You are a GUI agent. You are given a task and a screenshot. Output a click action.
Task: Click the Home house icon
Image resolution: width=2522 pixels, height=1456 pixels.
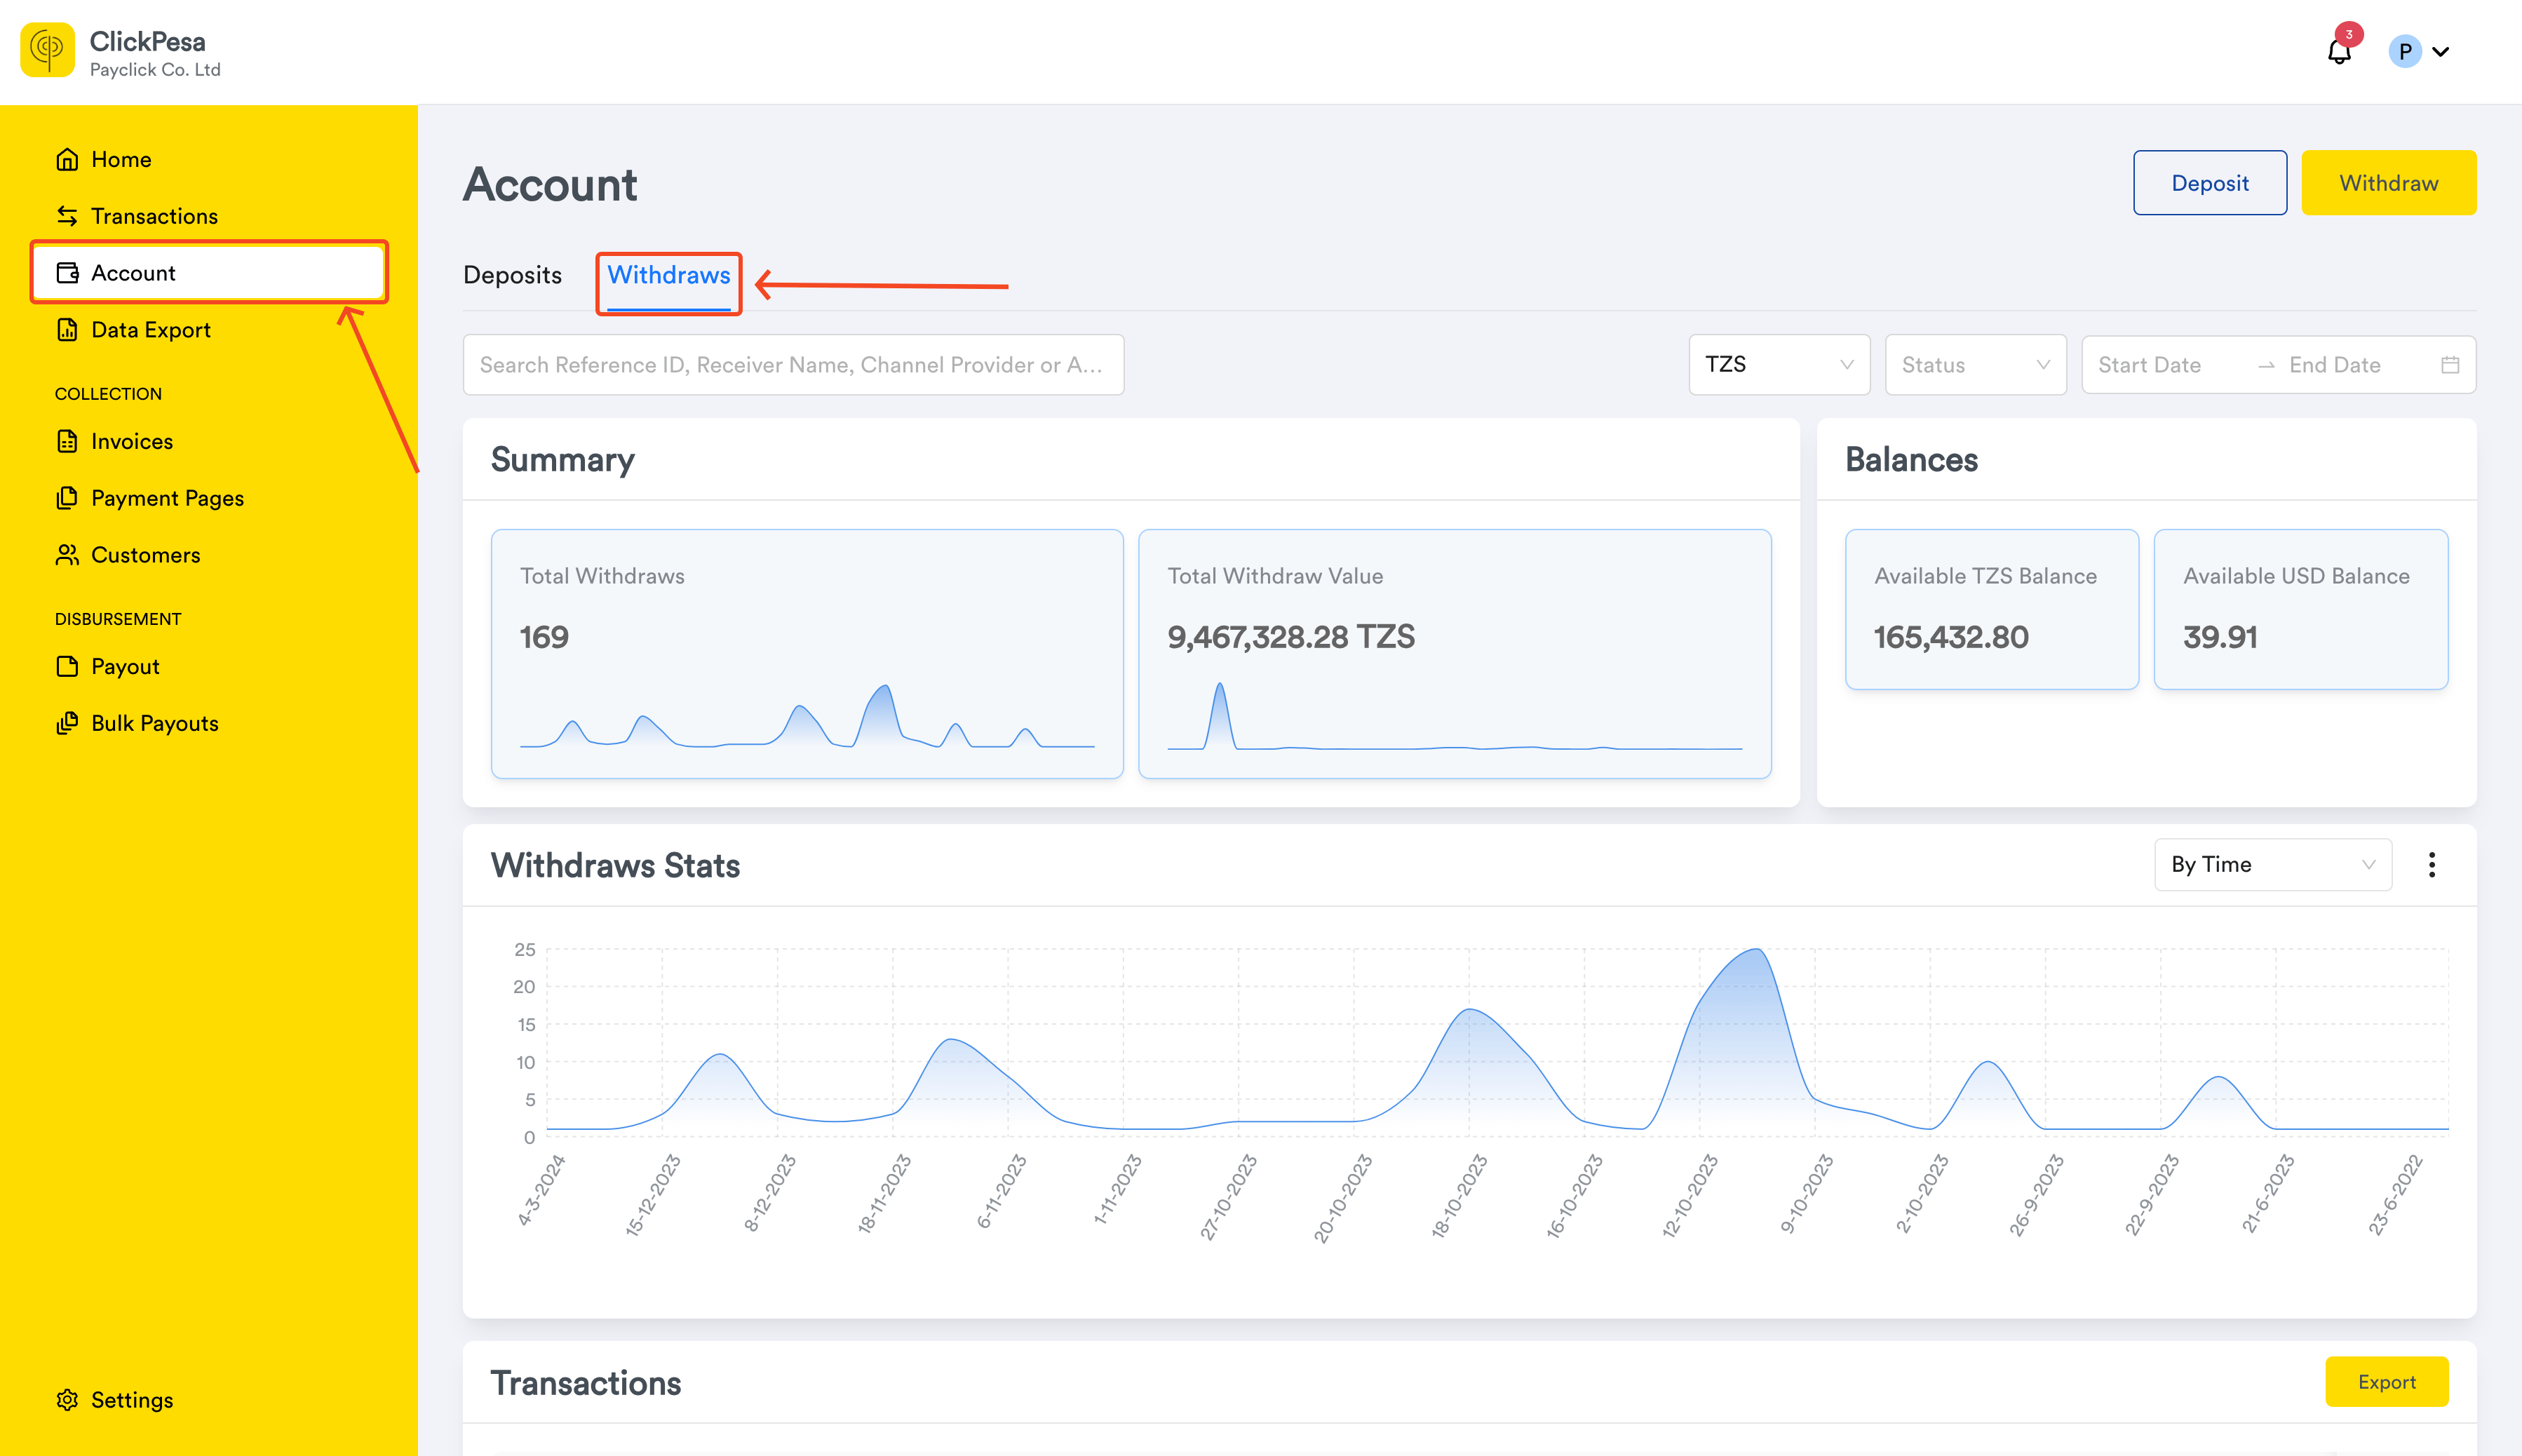tap(67, 160)
